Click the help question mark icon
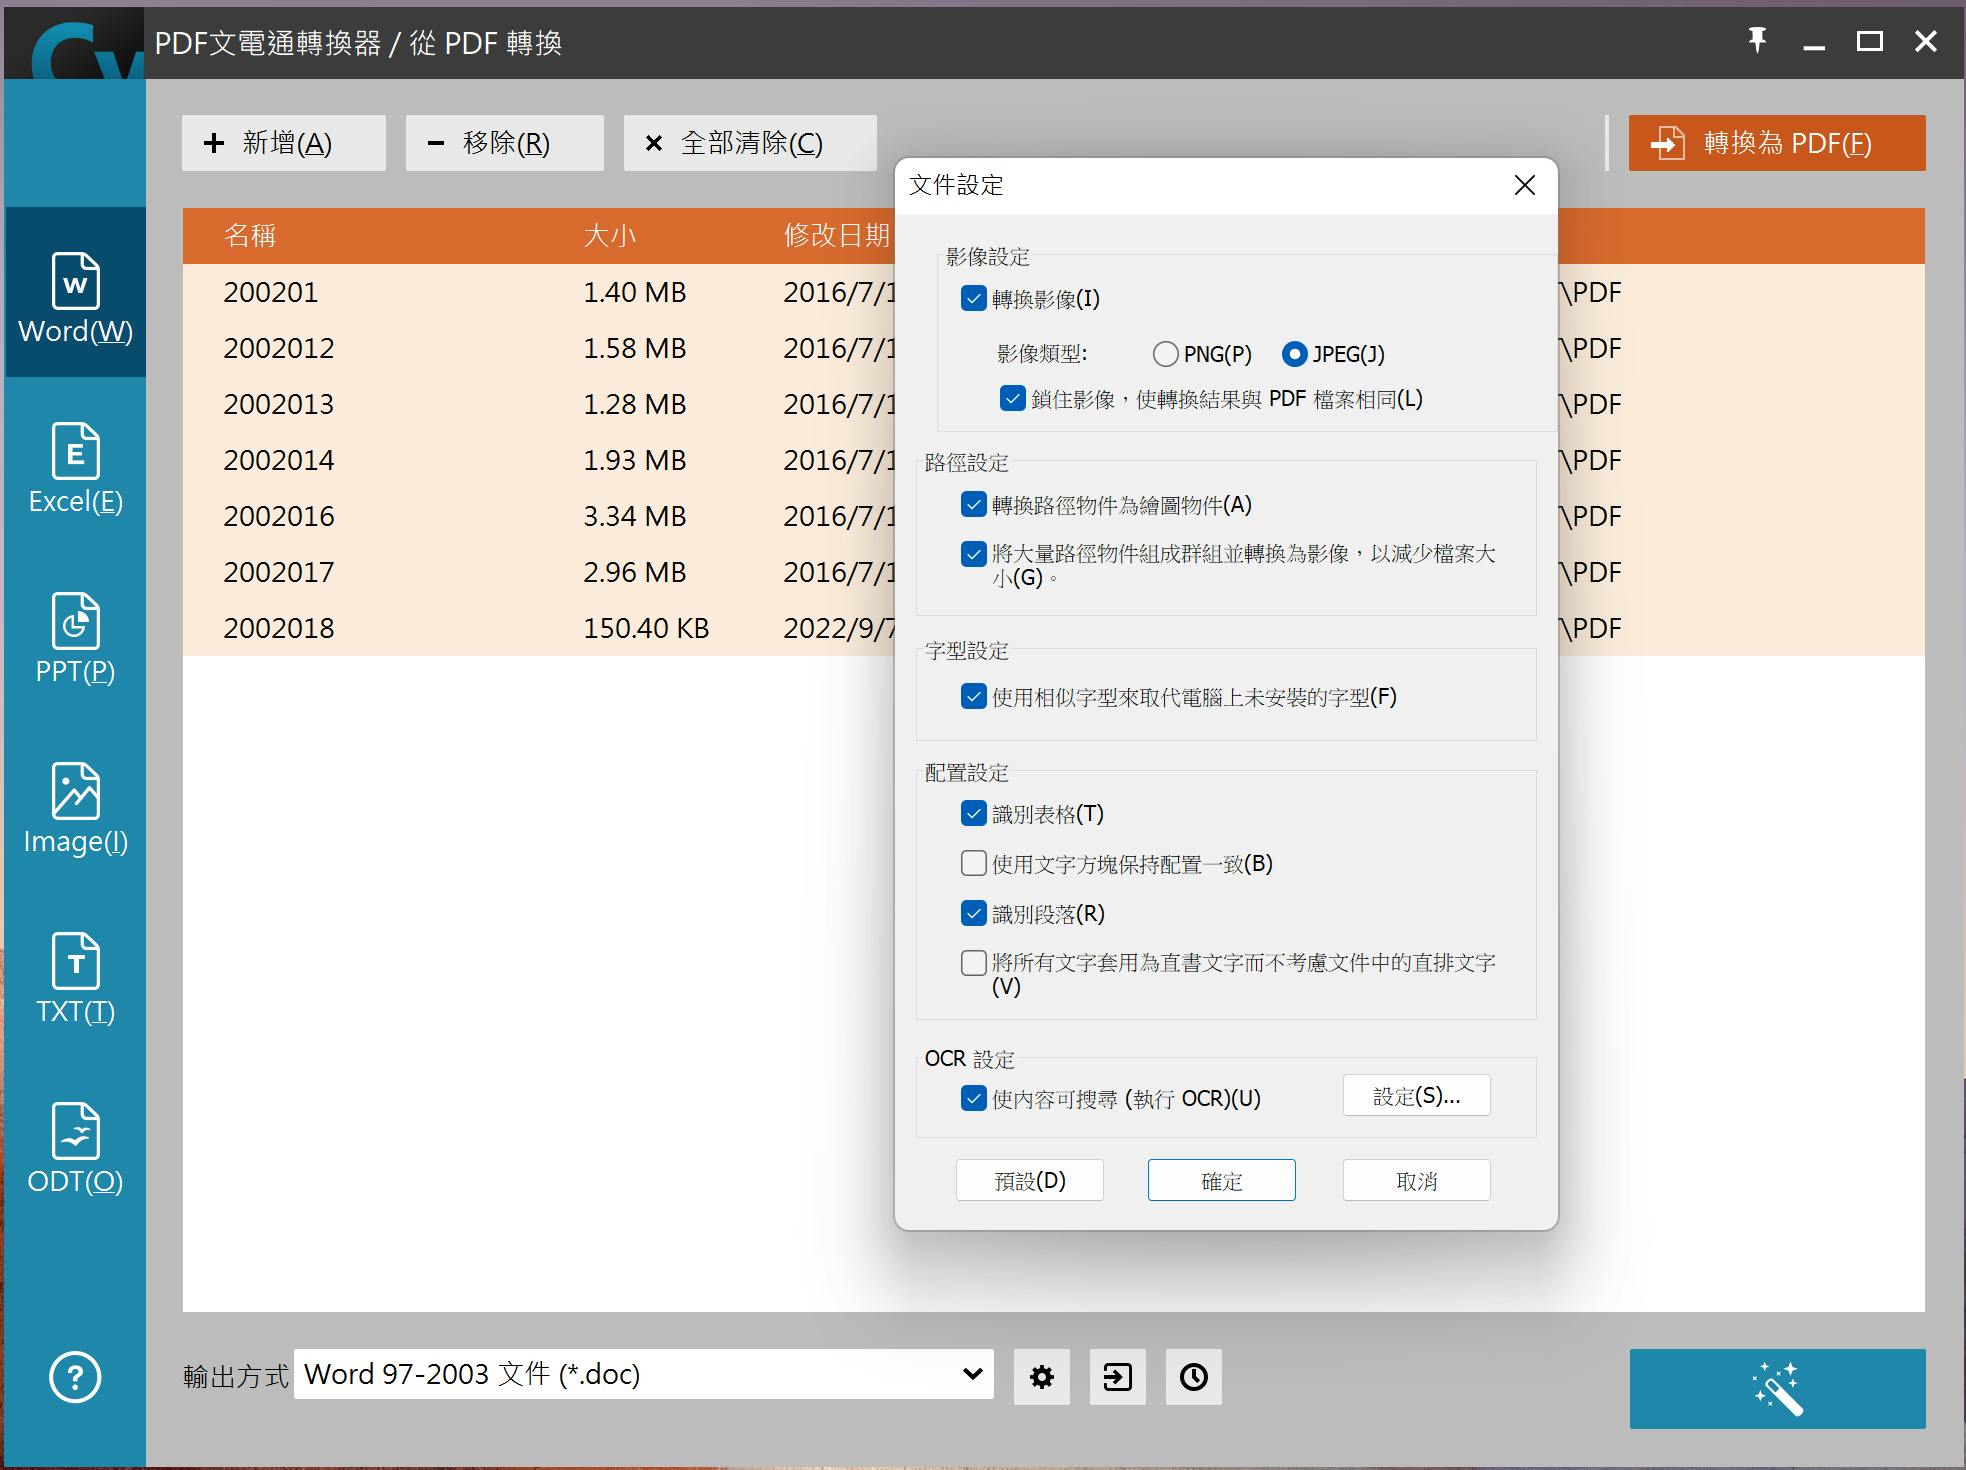 pos(75,1377)
